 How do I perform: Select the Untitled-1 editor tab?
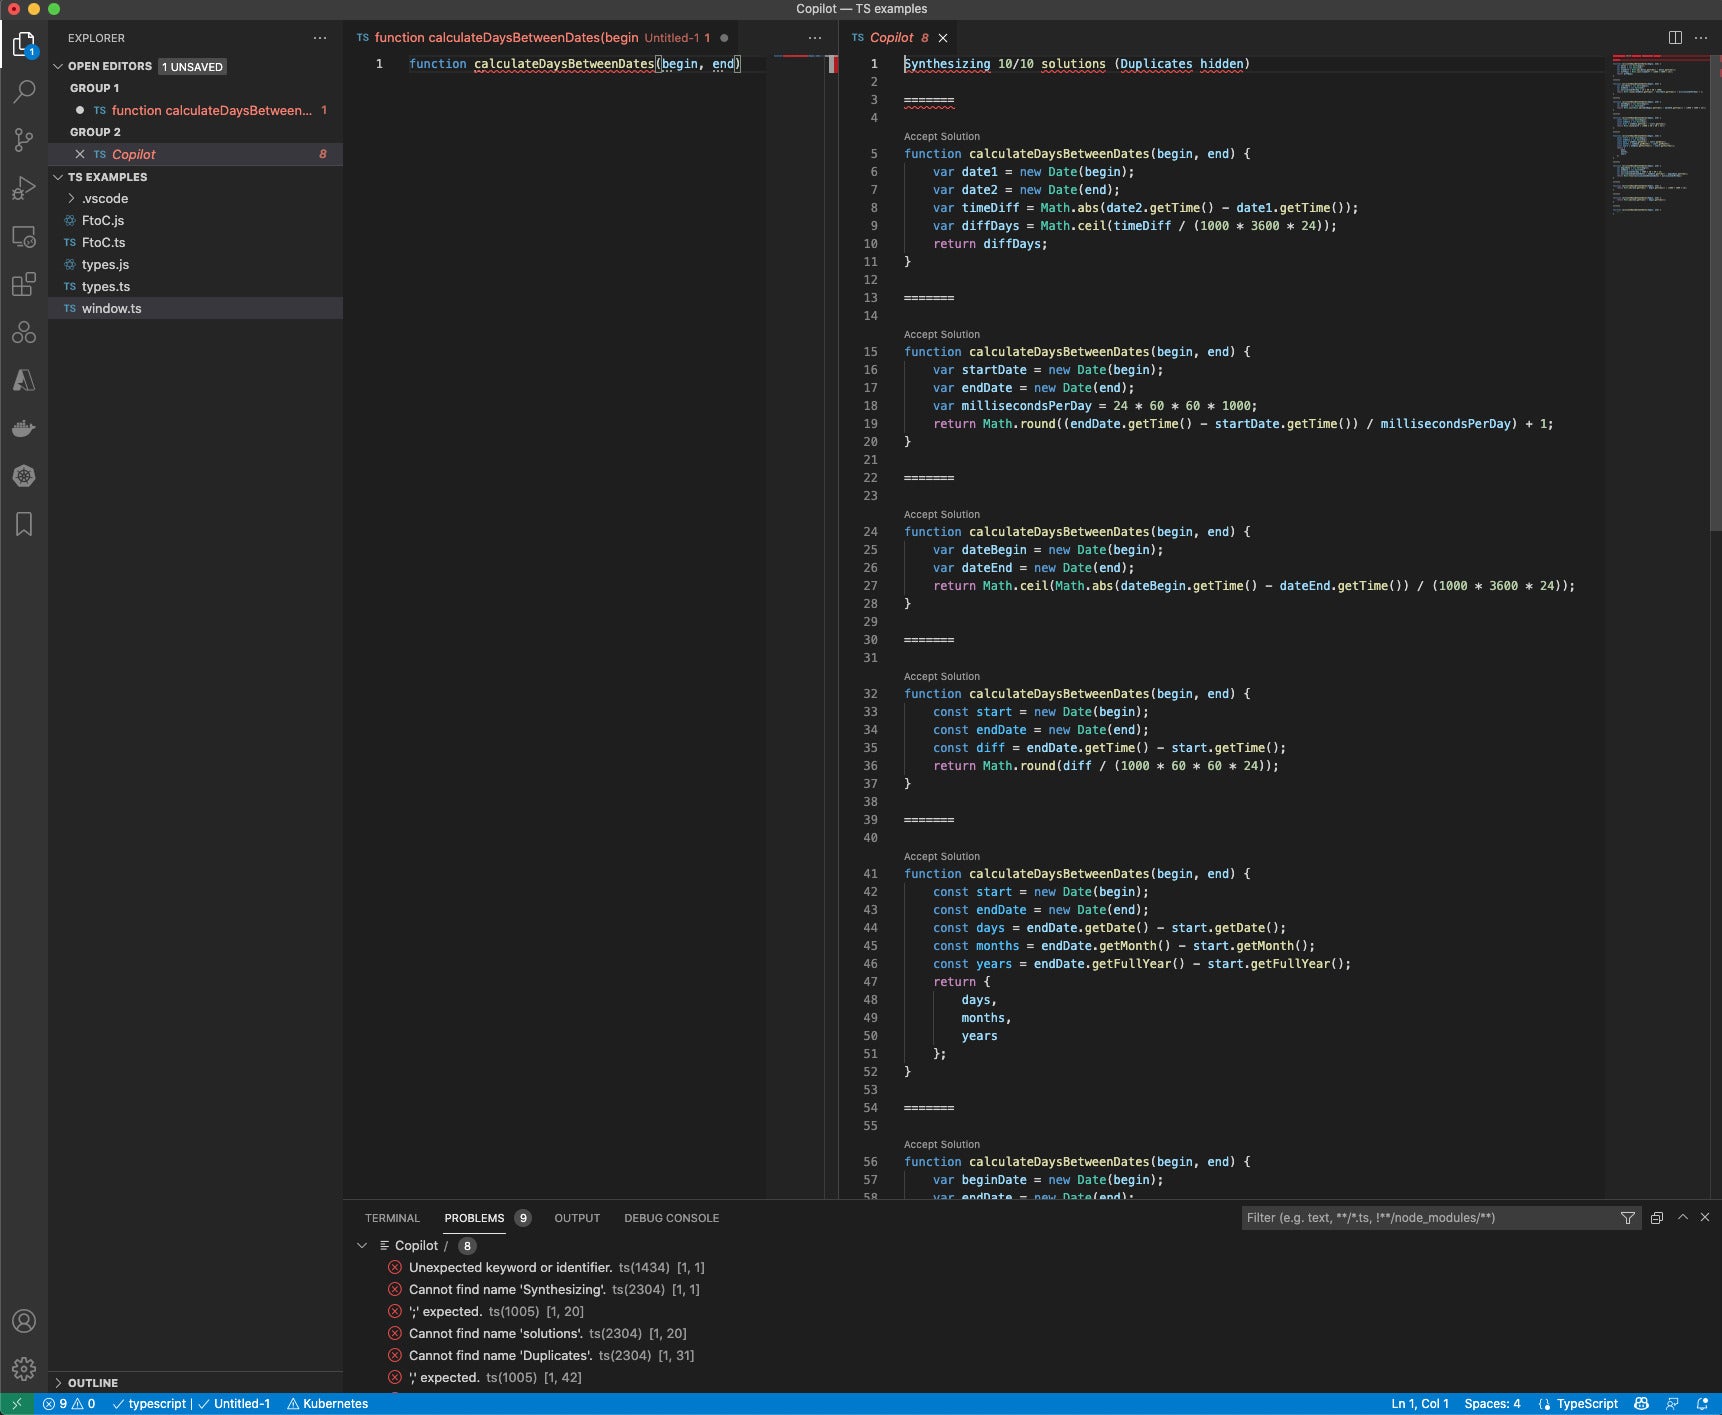coord(543,38)
